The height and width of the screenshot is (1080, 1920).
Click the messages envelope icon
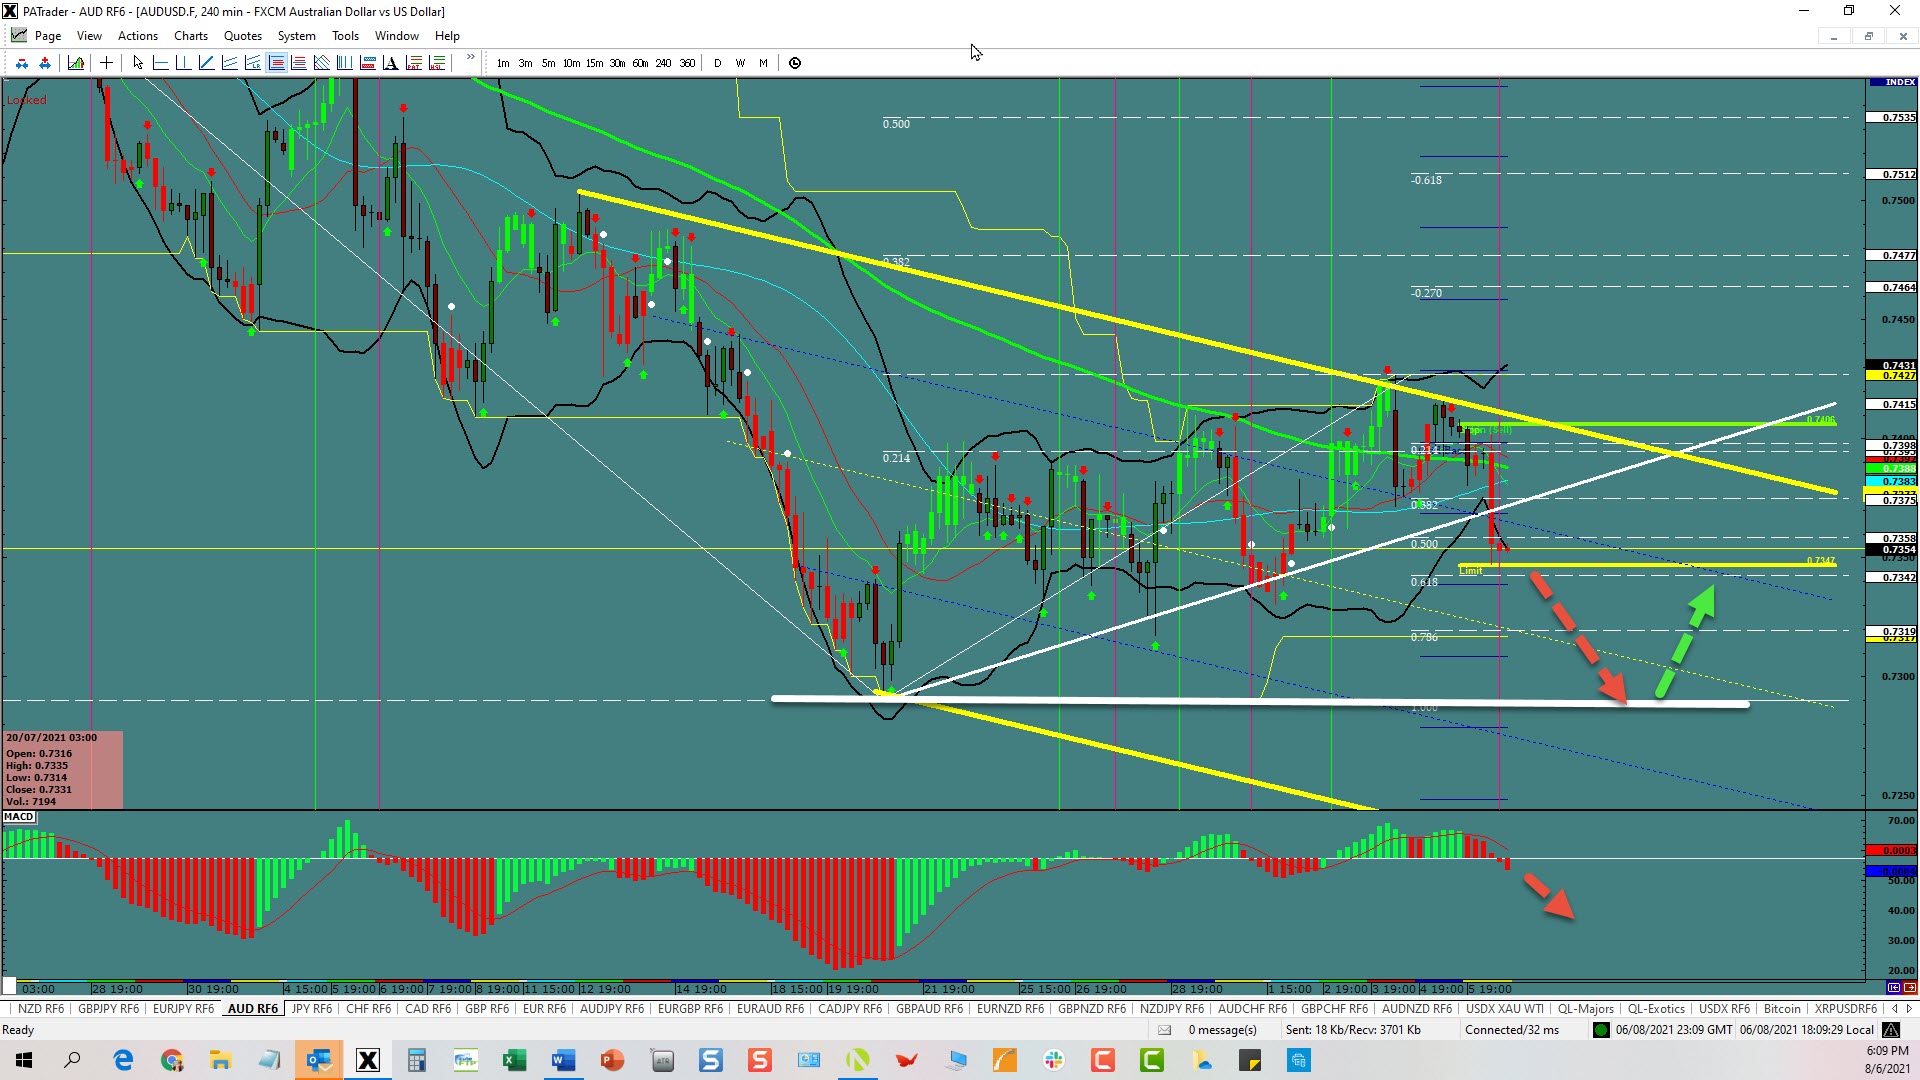(1164, 1030)
